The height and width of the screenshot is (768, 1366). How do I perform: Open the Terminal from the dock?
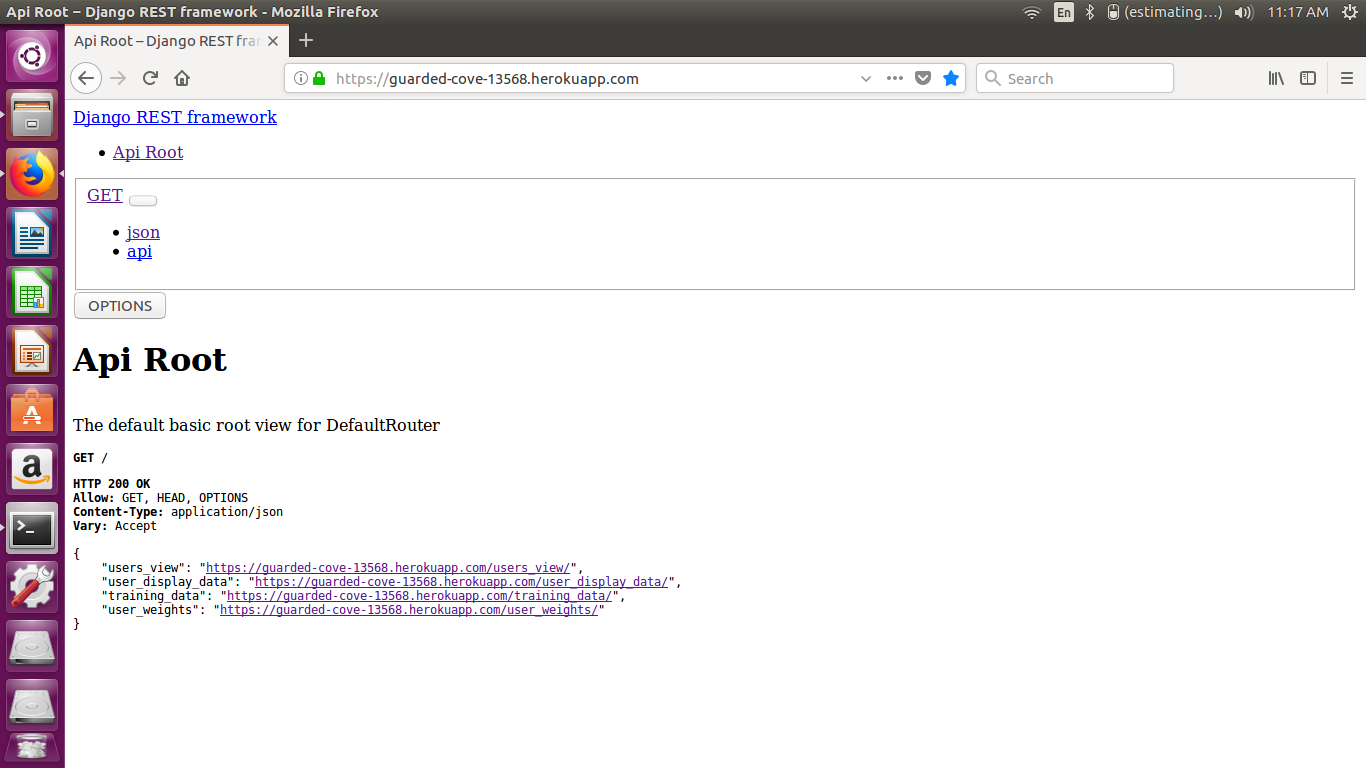click(33, 528)
